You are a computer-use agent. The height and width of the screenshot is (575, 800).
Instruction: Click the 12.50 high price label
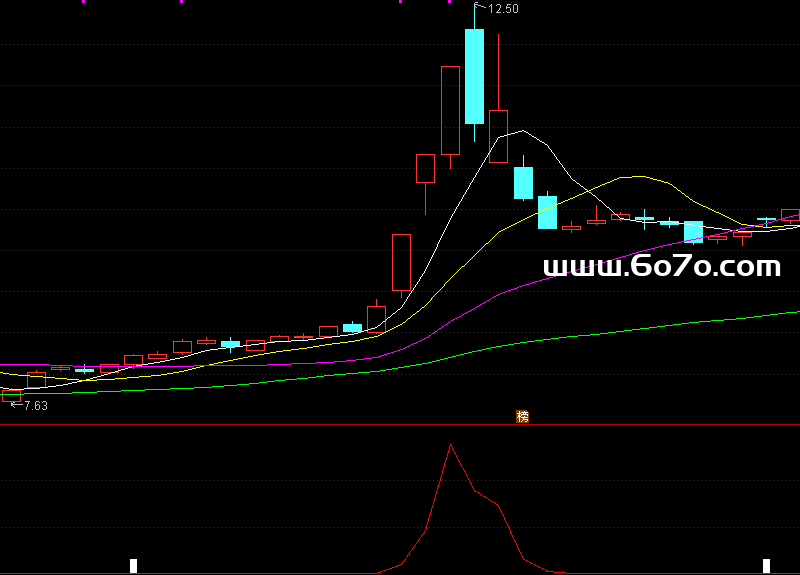[x=503, y=9]
